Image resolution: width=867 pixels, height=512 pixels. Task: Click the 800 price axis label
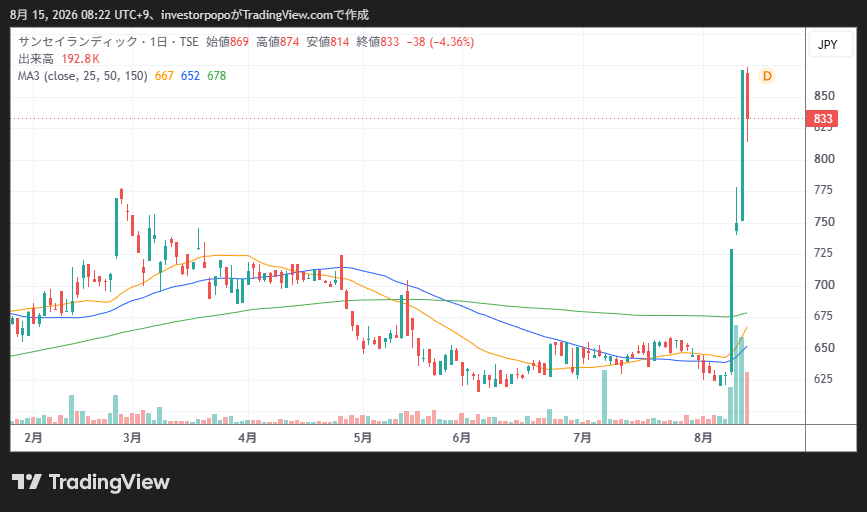coord(824,159)
